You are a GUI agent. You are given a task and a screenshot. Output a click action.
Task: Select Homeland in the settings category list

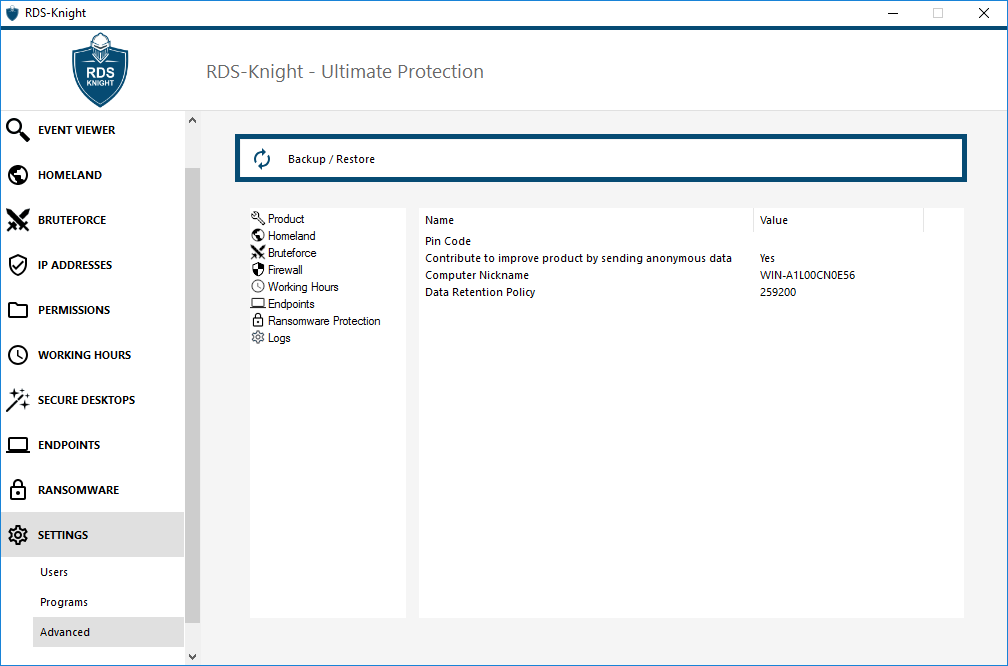click(291, 236)
